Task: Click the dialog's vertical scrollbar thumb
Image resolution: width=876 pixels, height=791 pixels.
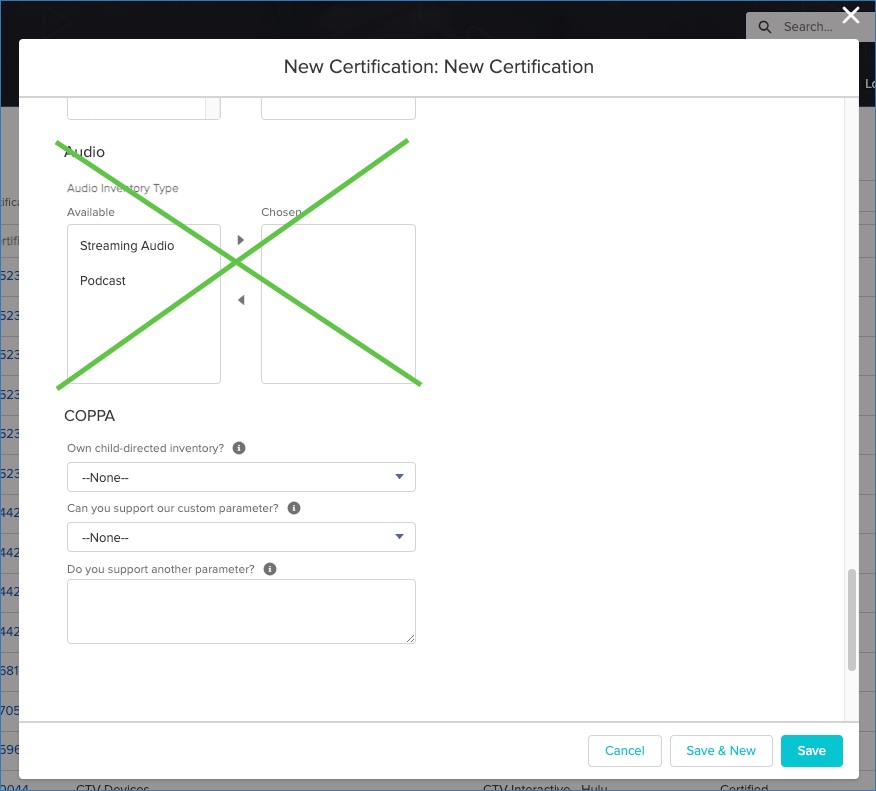Action: click(852, 619)
